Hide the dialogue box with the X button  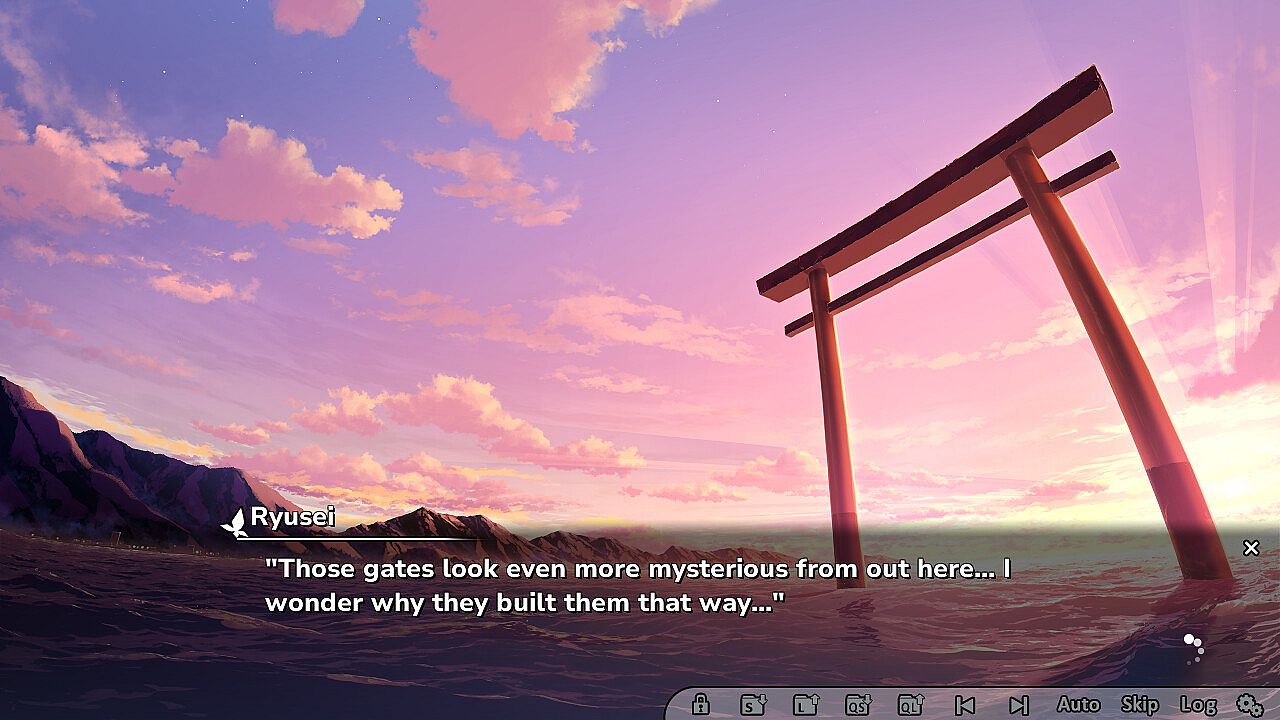click(x=1251, y=548)
